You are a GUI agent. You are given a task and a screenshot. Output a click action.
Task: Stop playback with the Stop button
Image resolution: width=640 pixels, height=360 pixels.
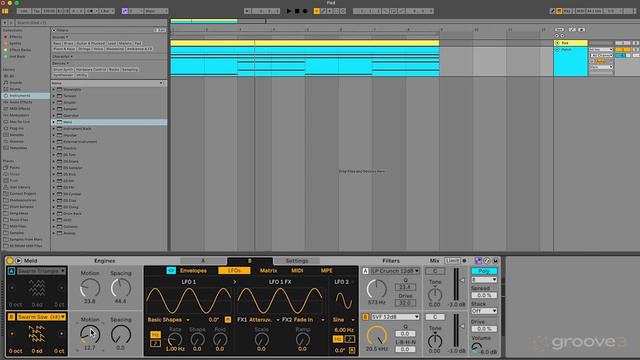pyautogui.click(x=297, y=11)
